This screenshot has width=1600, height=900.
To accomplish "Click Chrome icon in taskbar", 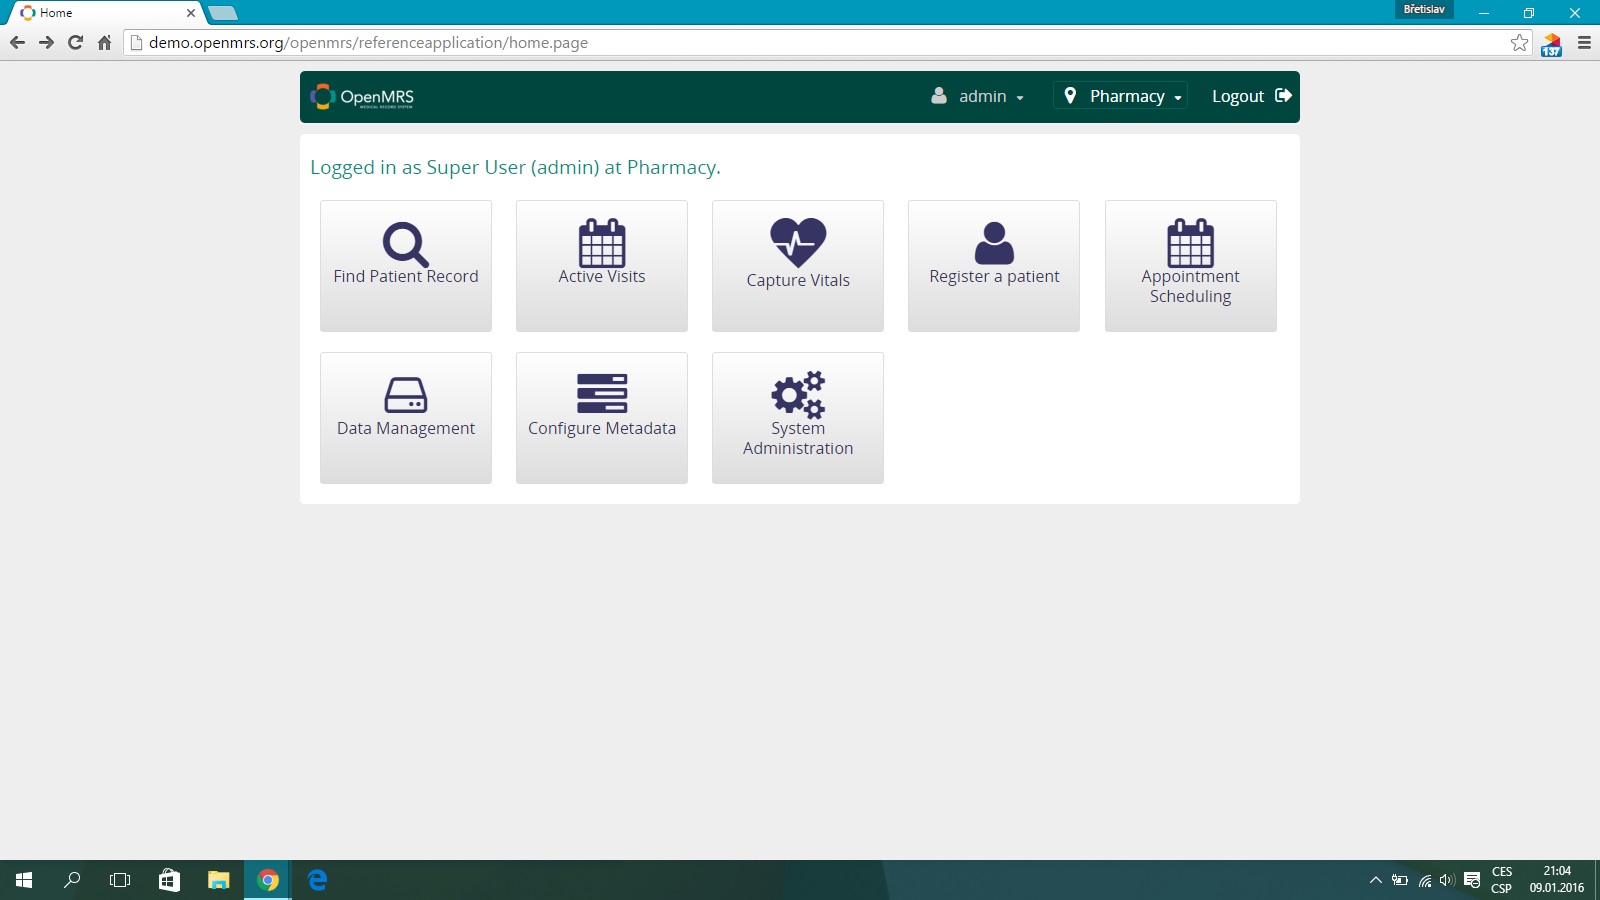I will [x=267, y=880].
